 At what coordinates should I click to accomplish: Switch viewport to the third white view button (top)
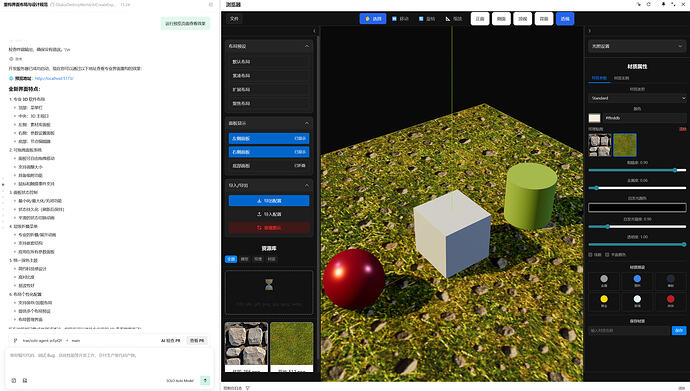(522, 19)
